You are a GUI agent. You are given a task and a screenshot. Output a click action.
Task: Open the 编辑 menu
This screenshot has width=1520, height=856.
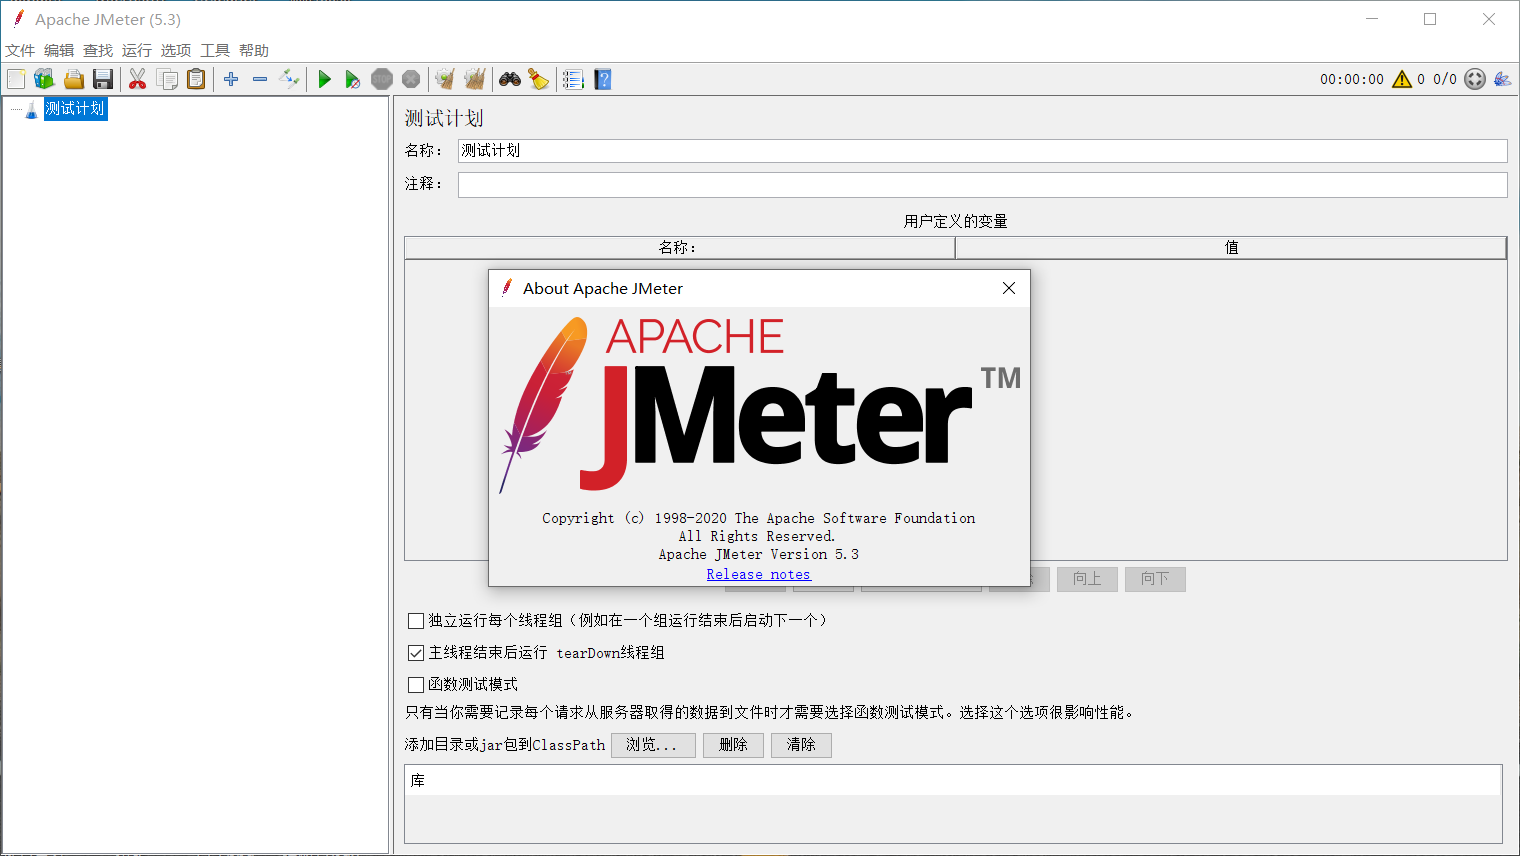[x=59, y=51]
